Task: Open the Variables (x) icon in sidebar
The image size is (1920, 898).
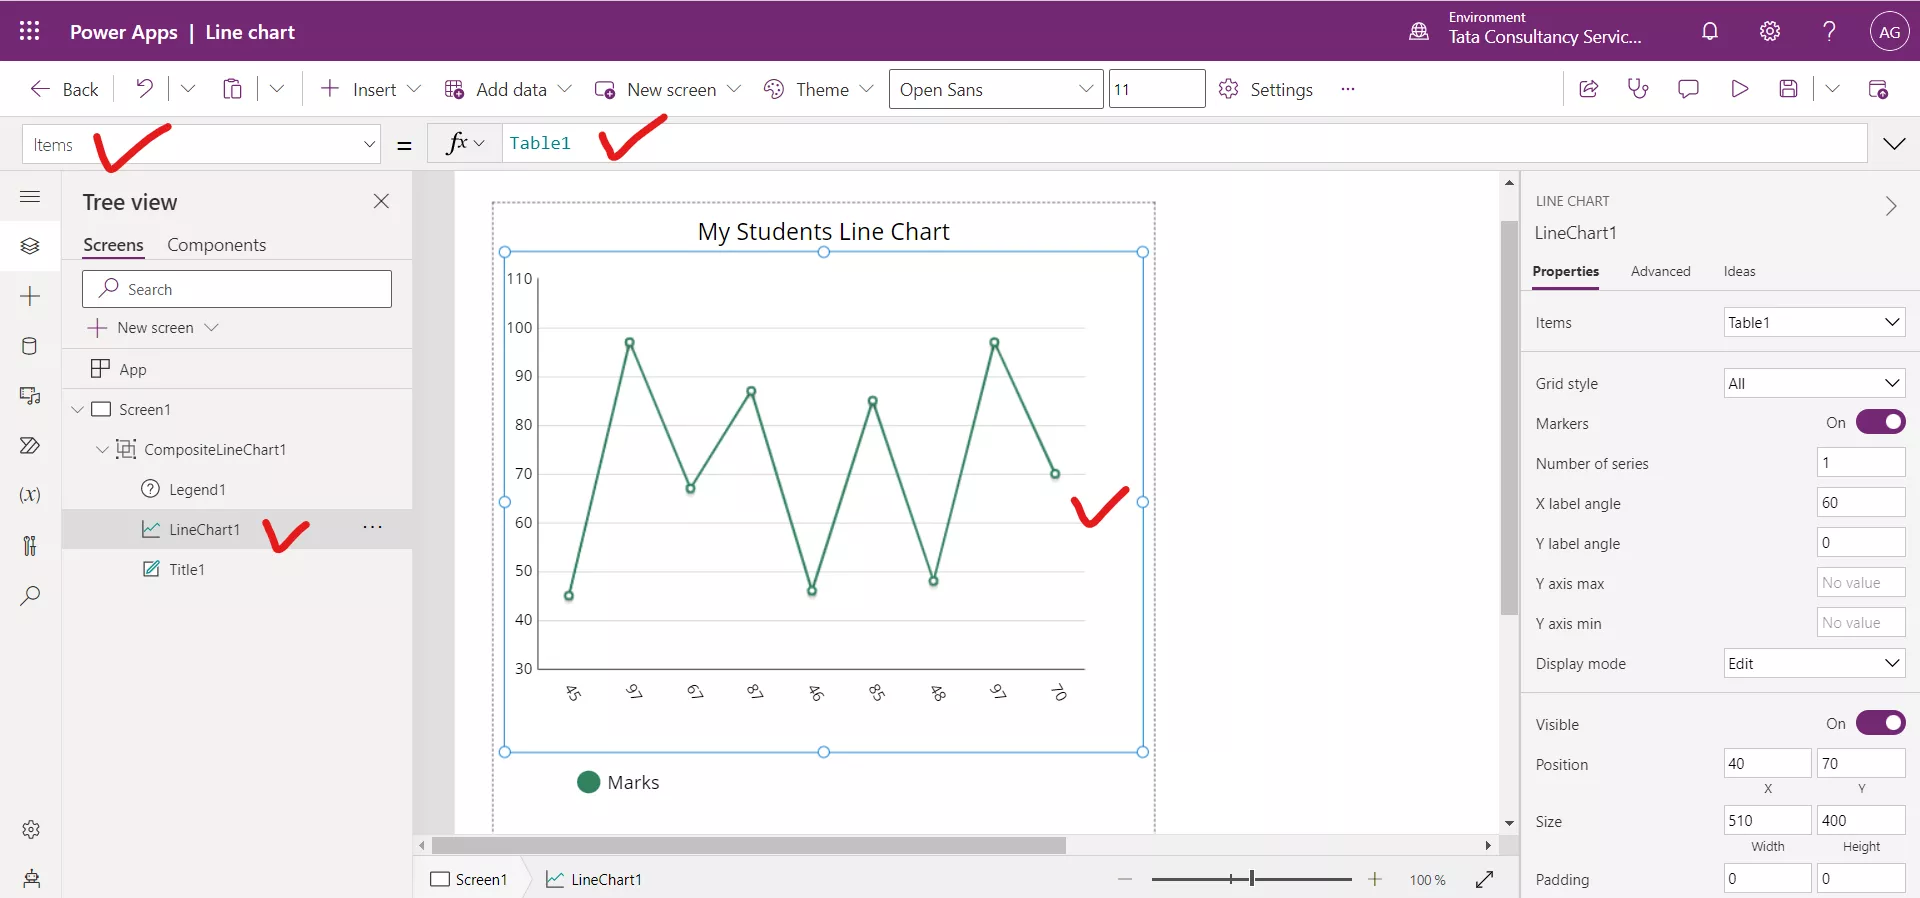Action: 30,495
